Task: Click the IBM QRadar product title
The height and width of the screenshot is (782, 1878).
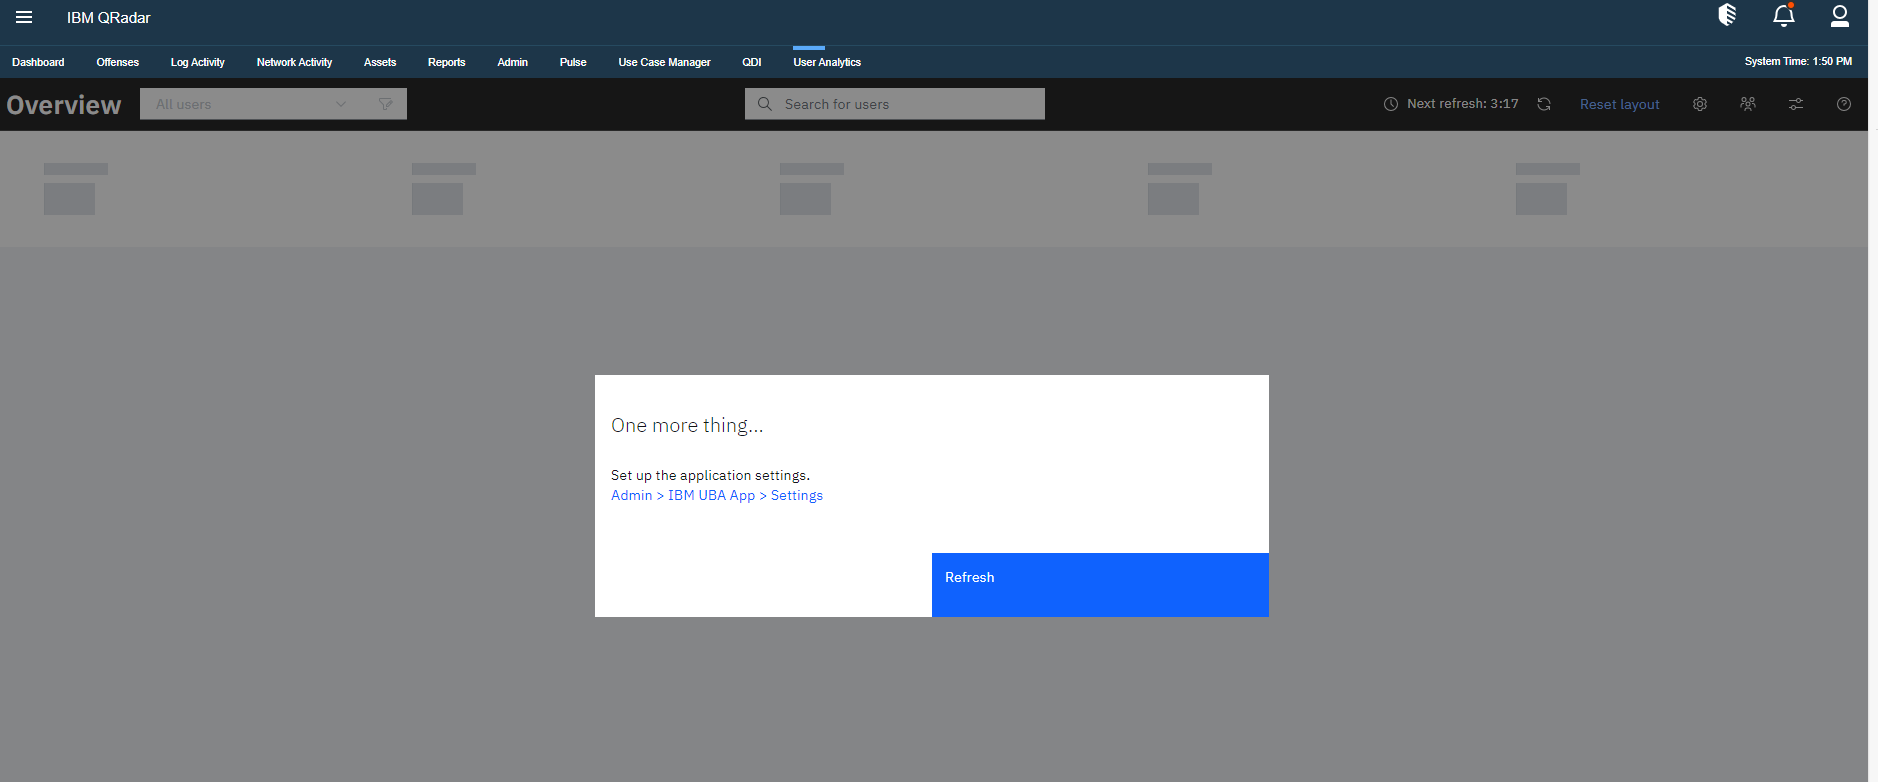Action: 109,18
